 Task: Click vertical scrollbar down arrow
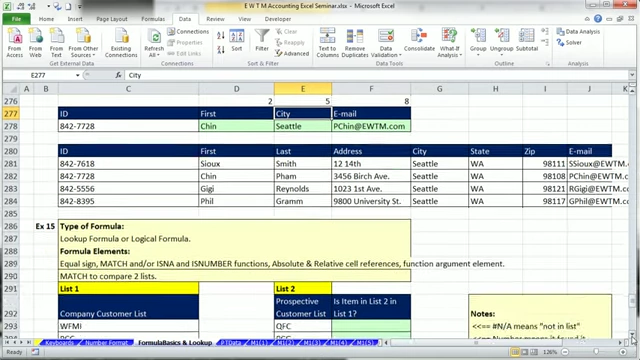pos(632,333)
